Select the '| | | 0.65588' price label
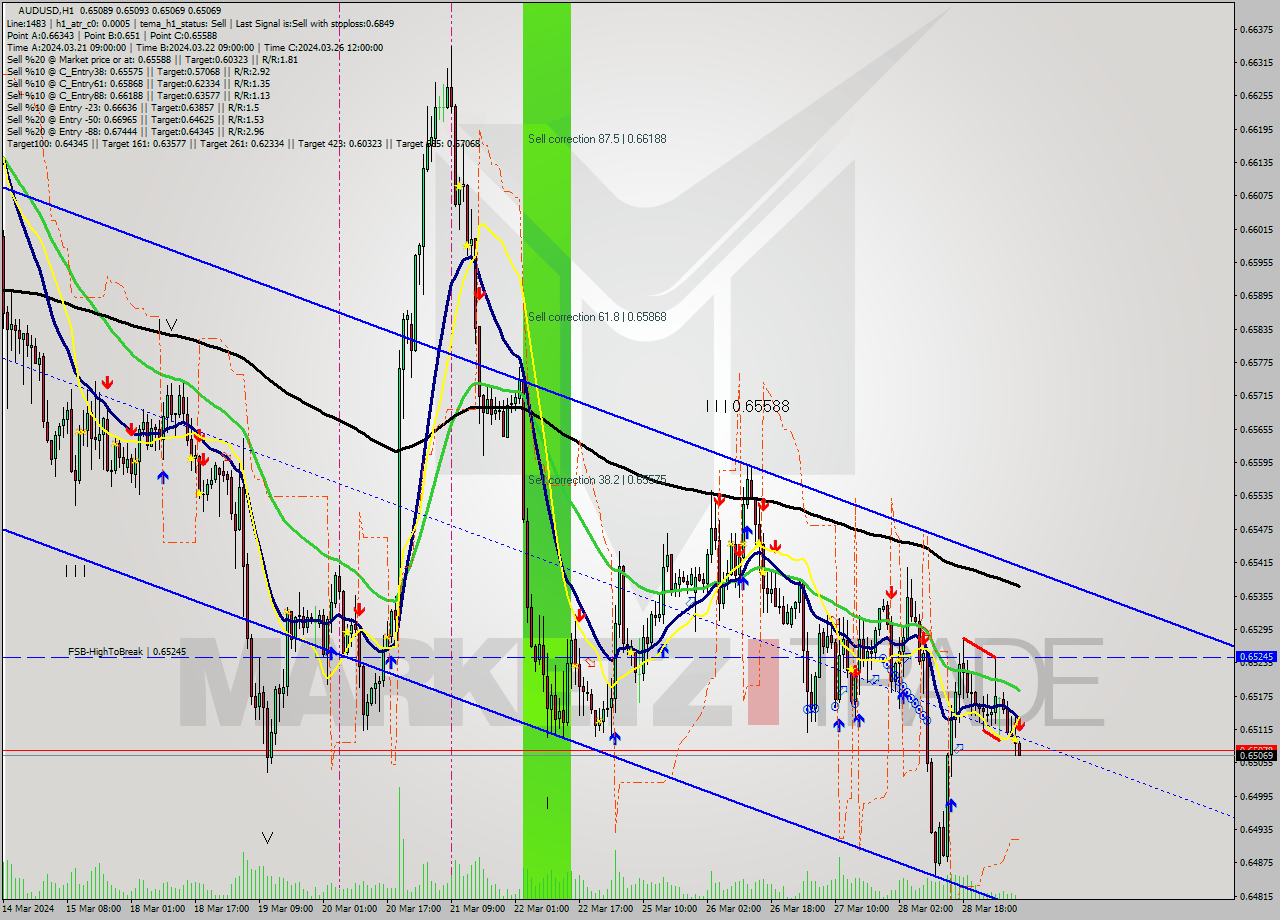The width and height of the screenshot is (1280, 920). pyautogui.click(x=747, y=406)
